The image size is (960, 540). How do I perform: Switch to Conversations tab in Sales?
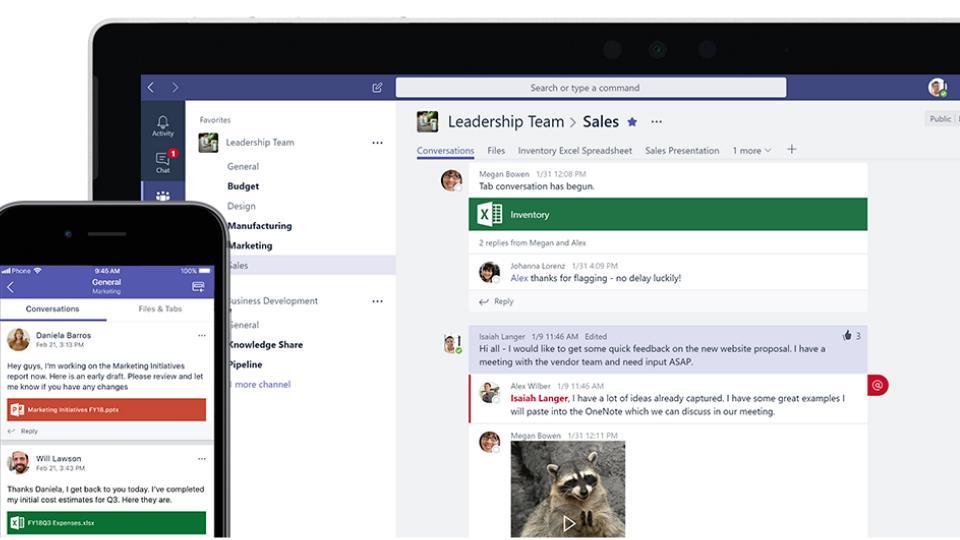click(x=445, y=151)
